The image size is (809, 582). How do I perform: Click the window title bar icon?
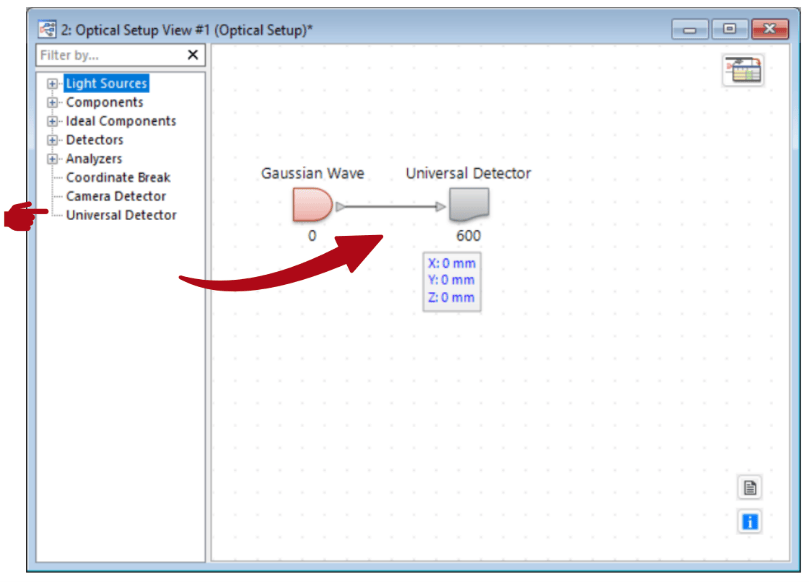[x=47, y=29]
